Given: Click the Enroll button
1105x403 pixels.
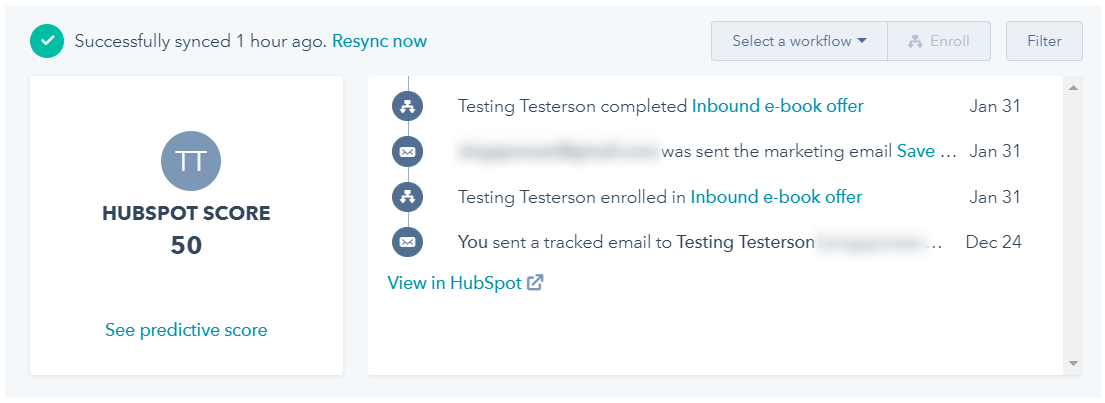Looking at the screenshot, I should (x=939, y=42).
